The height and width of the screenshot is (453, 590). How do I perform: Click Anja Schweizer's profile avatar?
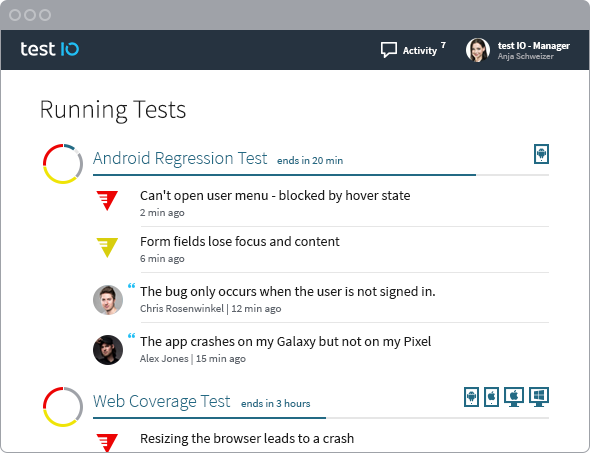(x=477, y=50)
